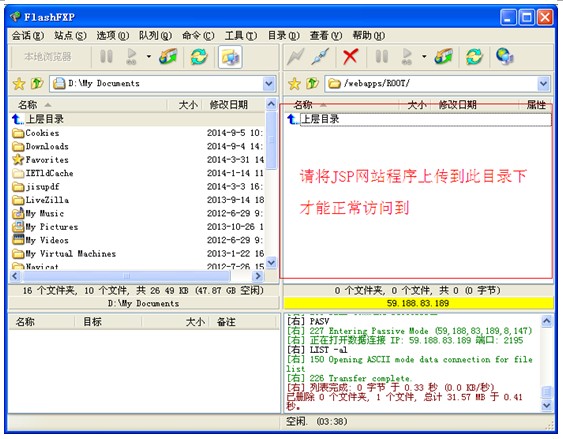This screenshot has width=563, height=439.
Task: Select the My Virtual Machines folder
Action: (x=137, y=253)
